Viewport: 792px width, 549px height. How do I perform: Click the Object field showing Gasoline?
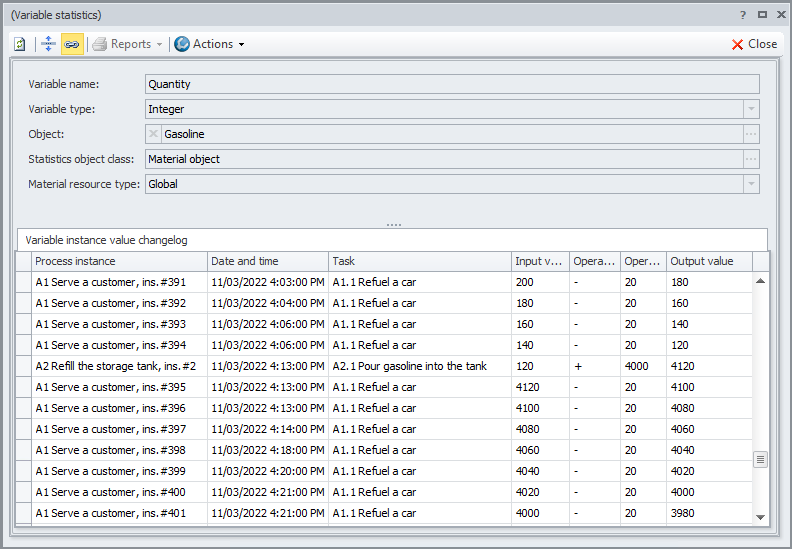coord(452,134)
